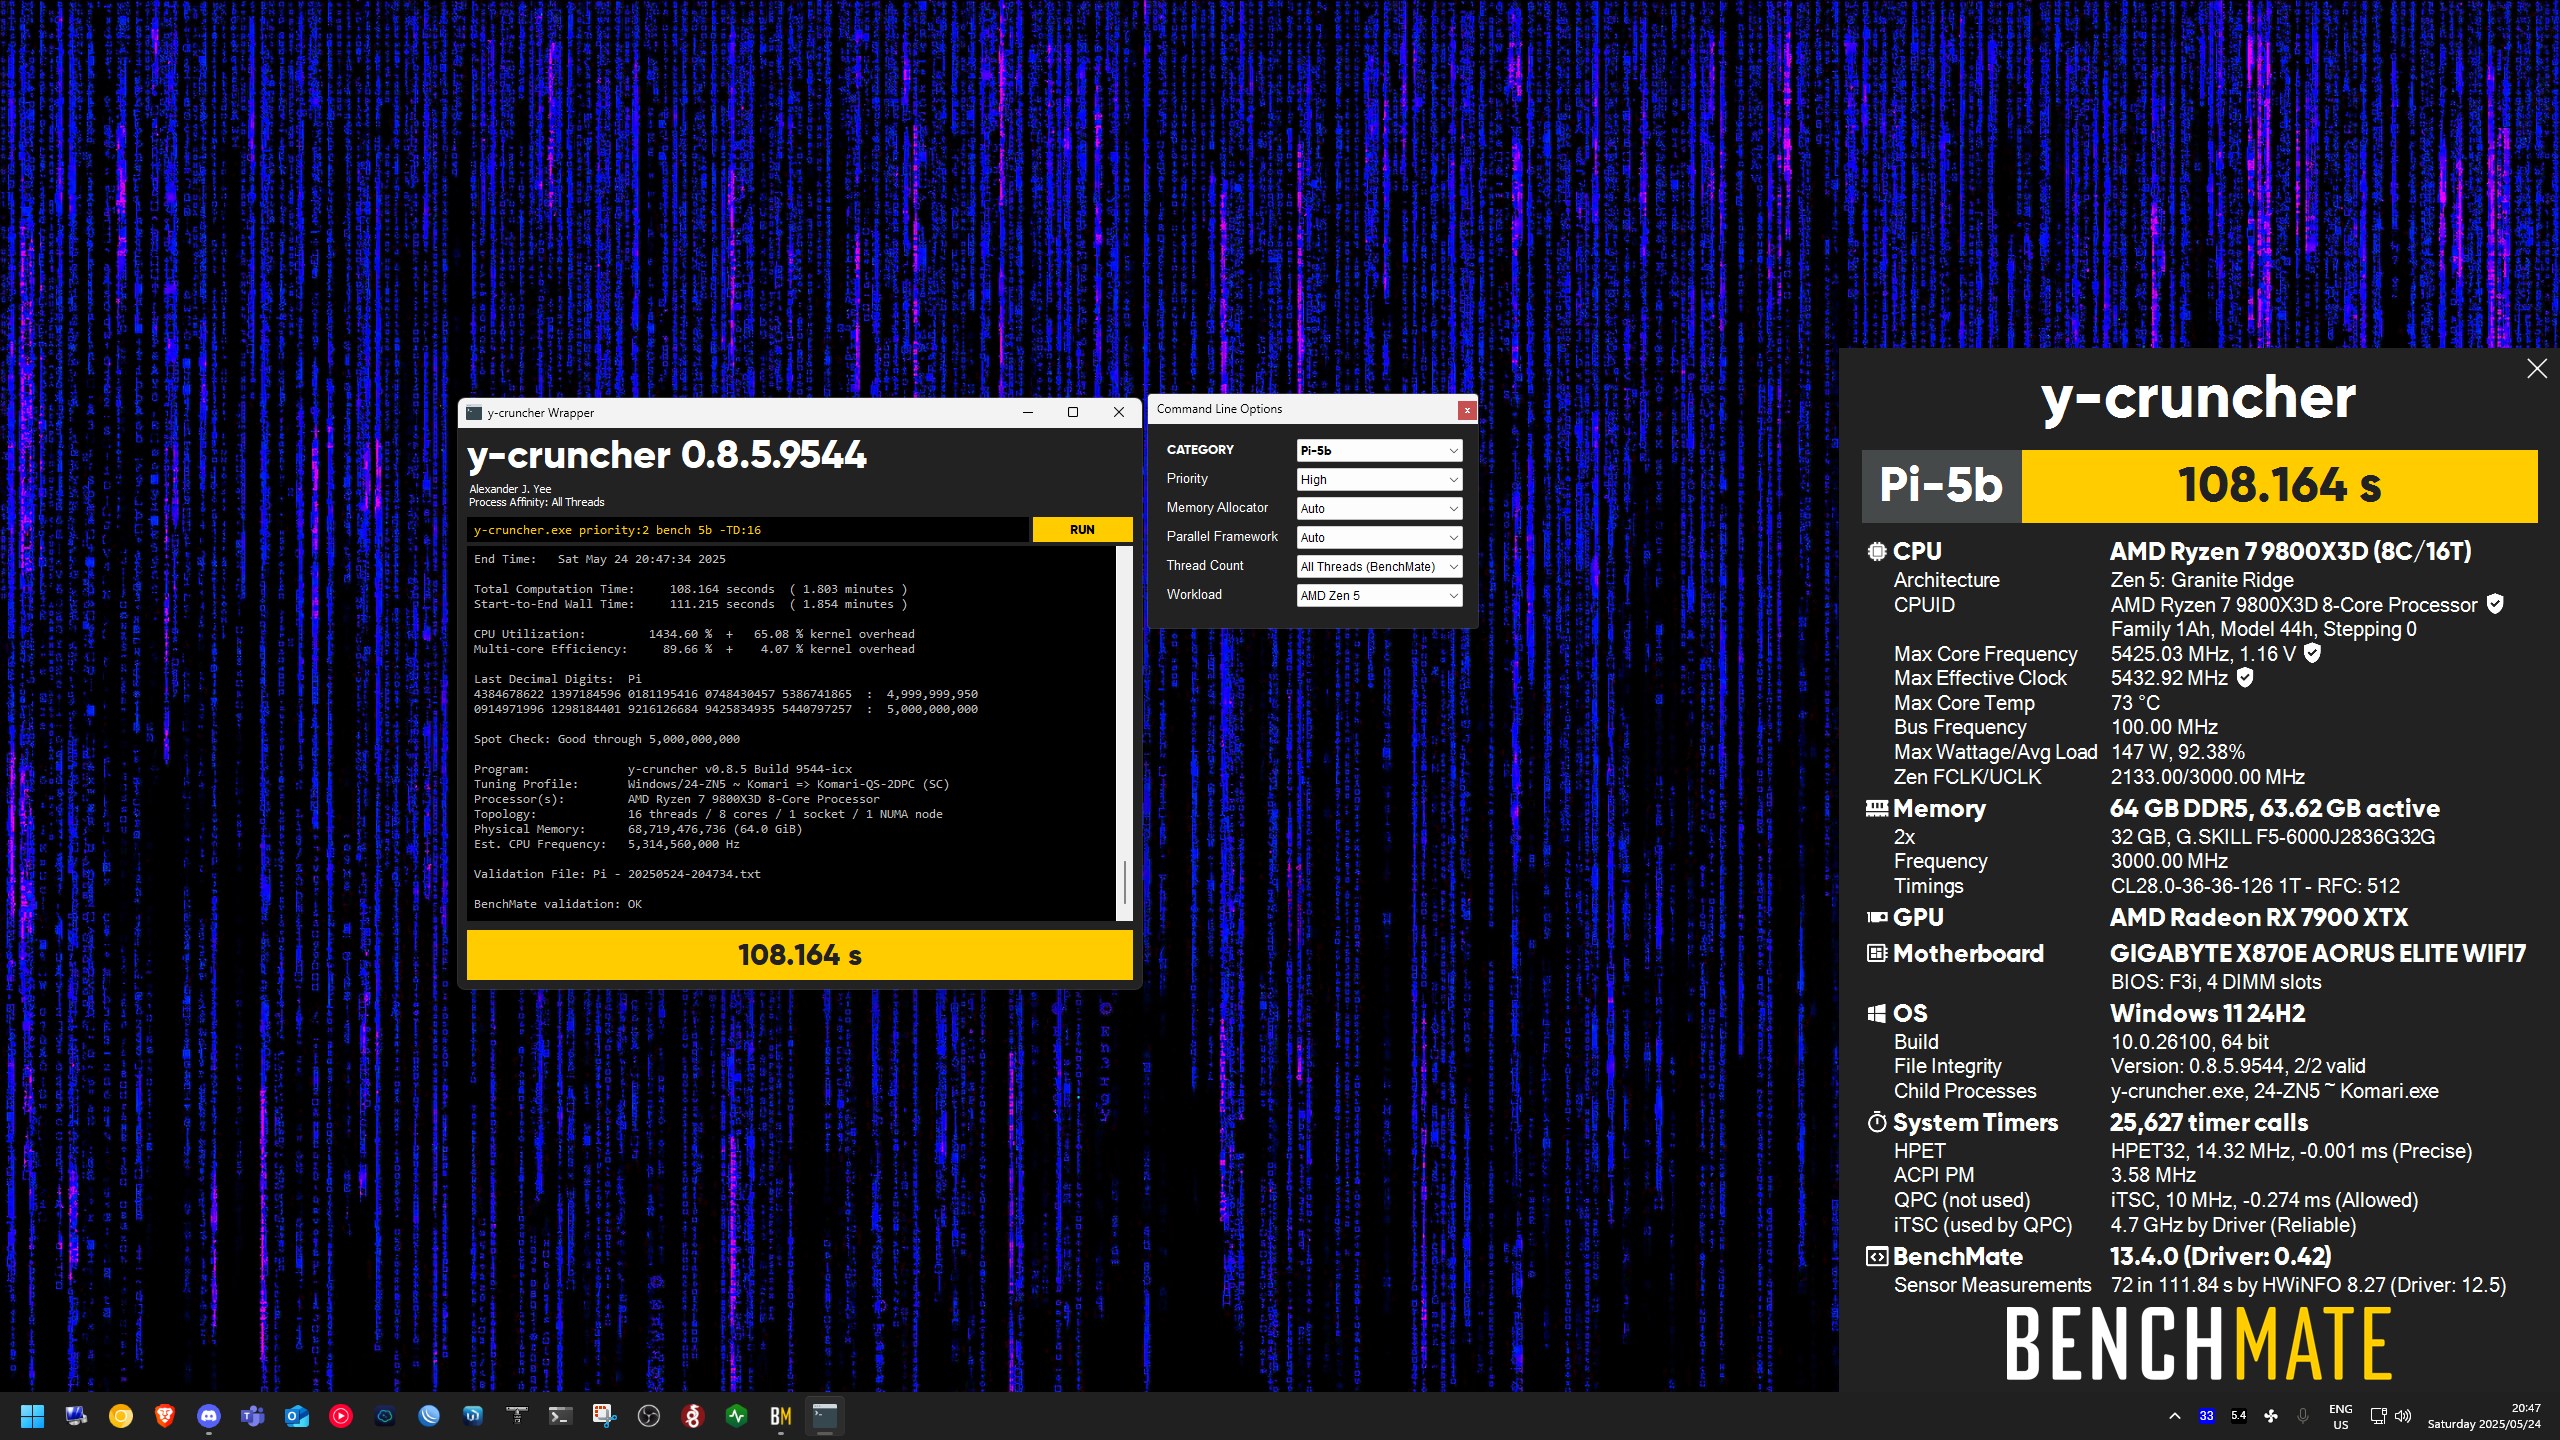The width and height of the screenshot is (2560, 1440).
Task: Show hidden system tray icons
Action: click(2175, 1416)
